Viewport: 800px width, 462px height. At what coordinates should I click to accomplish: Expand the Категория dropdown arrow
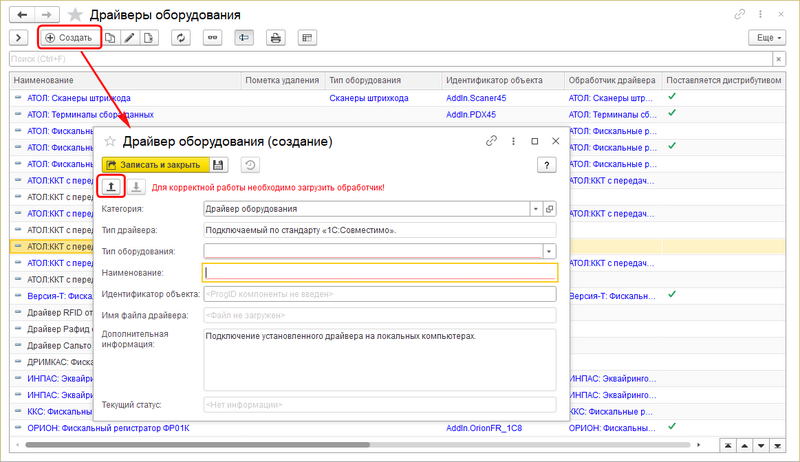(x=536, y=209)
